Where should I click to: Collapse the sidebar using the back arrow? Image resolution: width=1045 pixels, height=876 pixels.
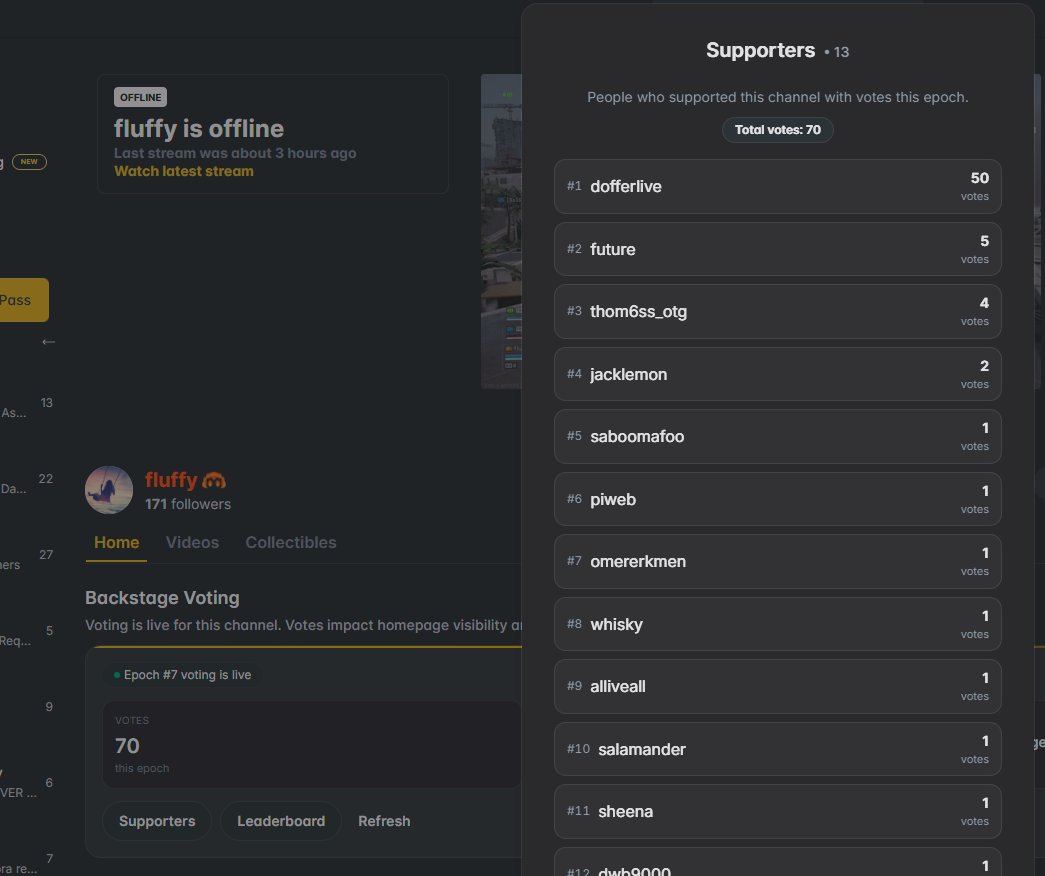click(x=48, y=341)
